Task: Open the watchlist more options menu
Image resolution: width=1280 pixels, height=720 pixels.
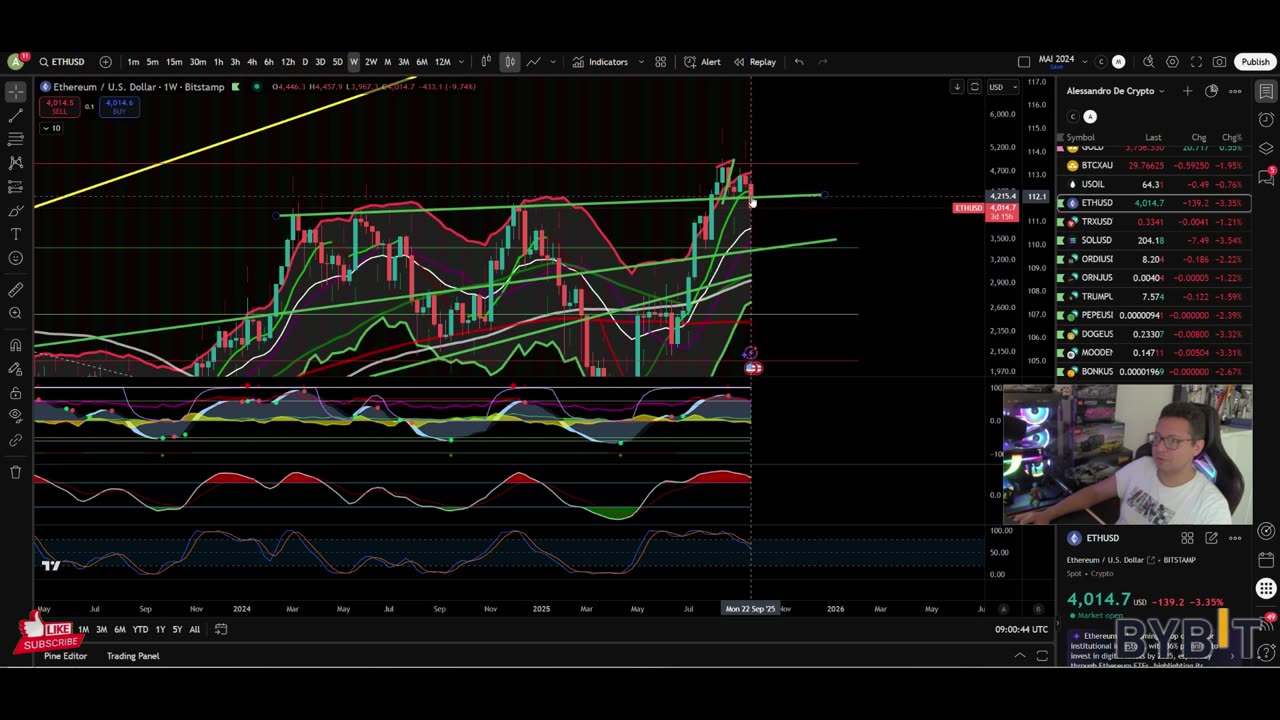Action: (x=1235, y=91)
